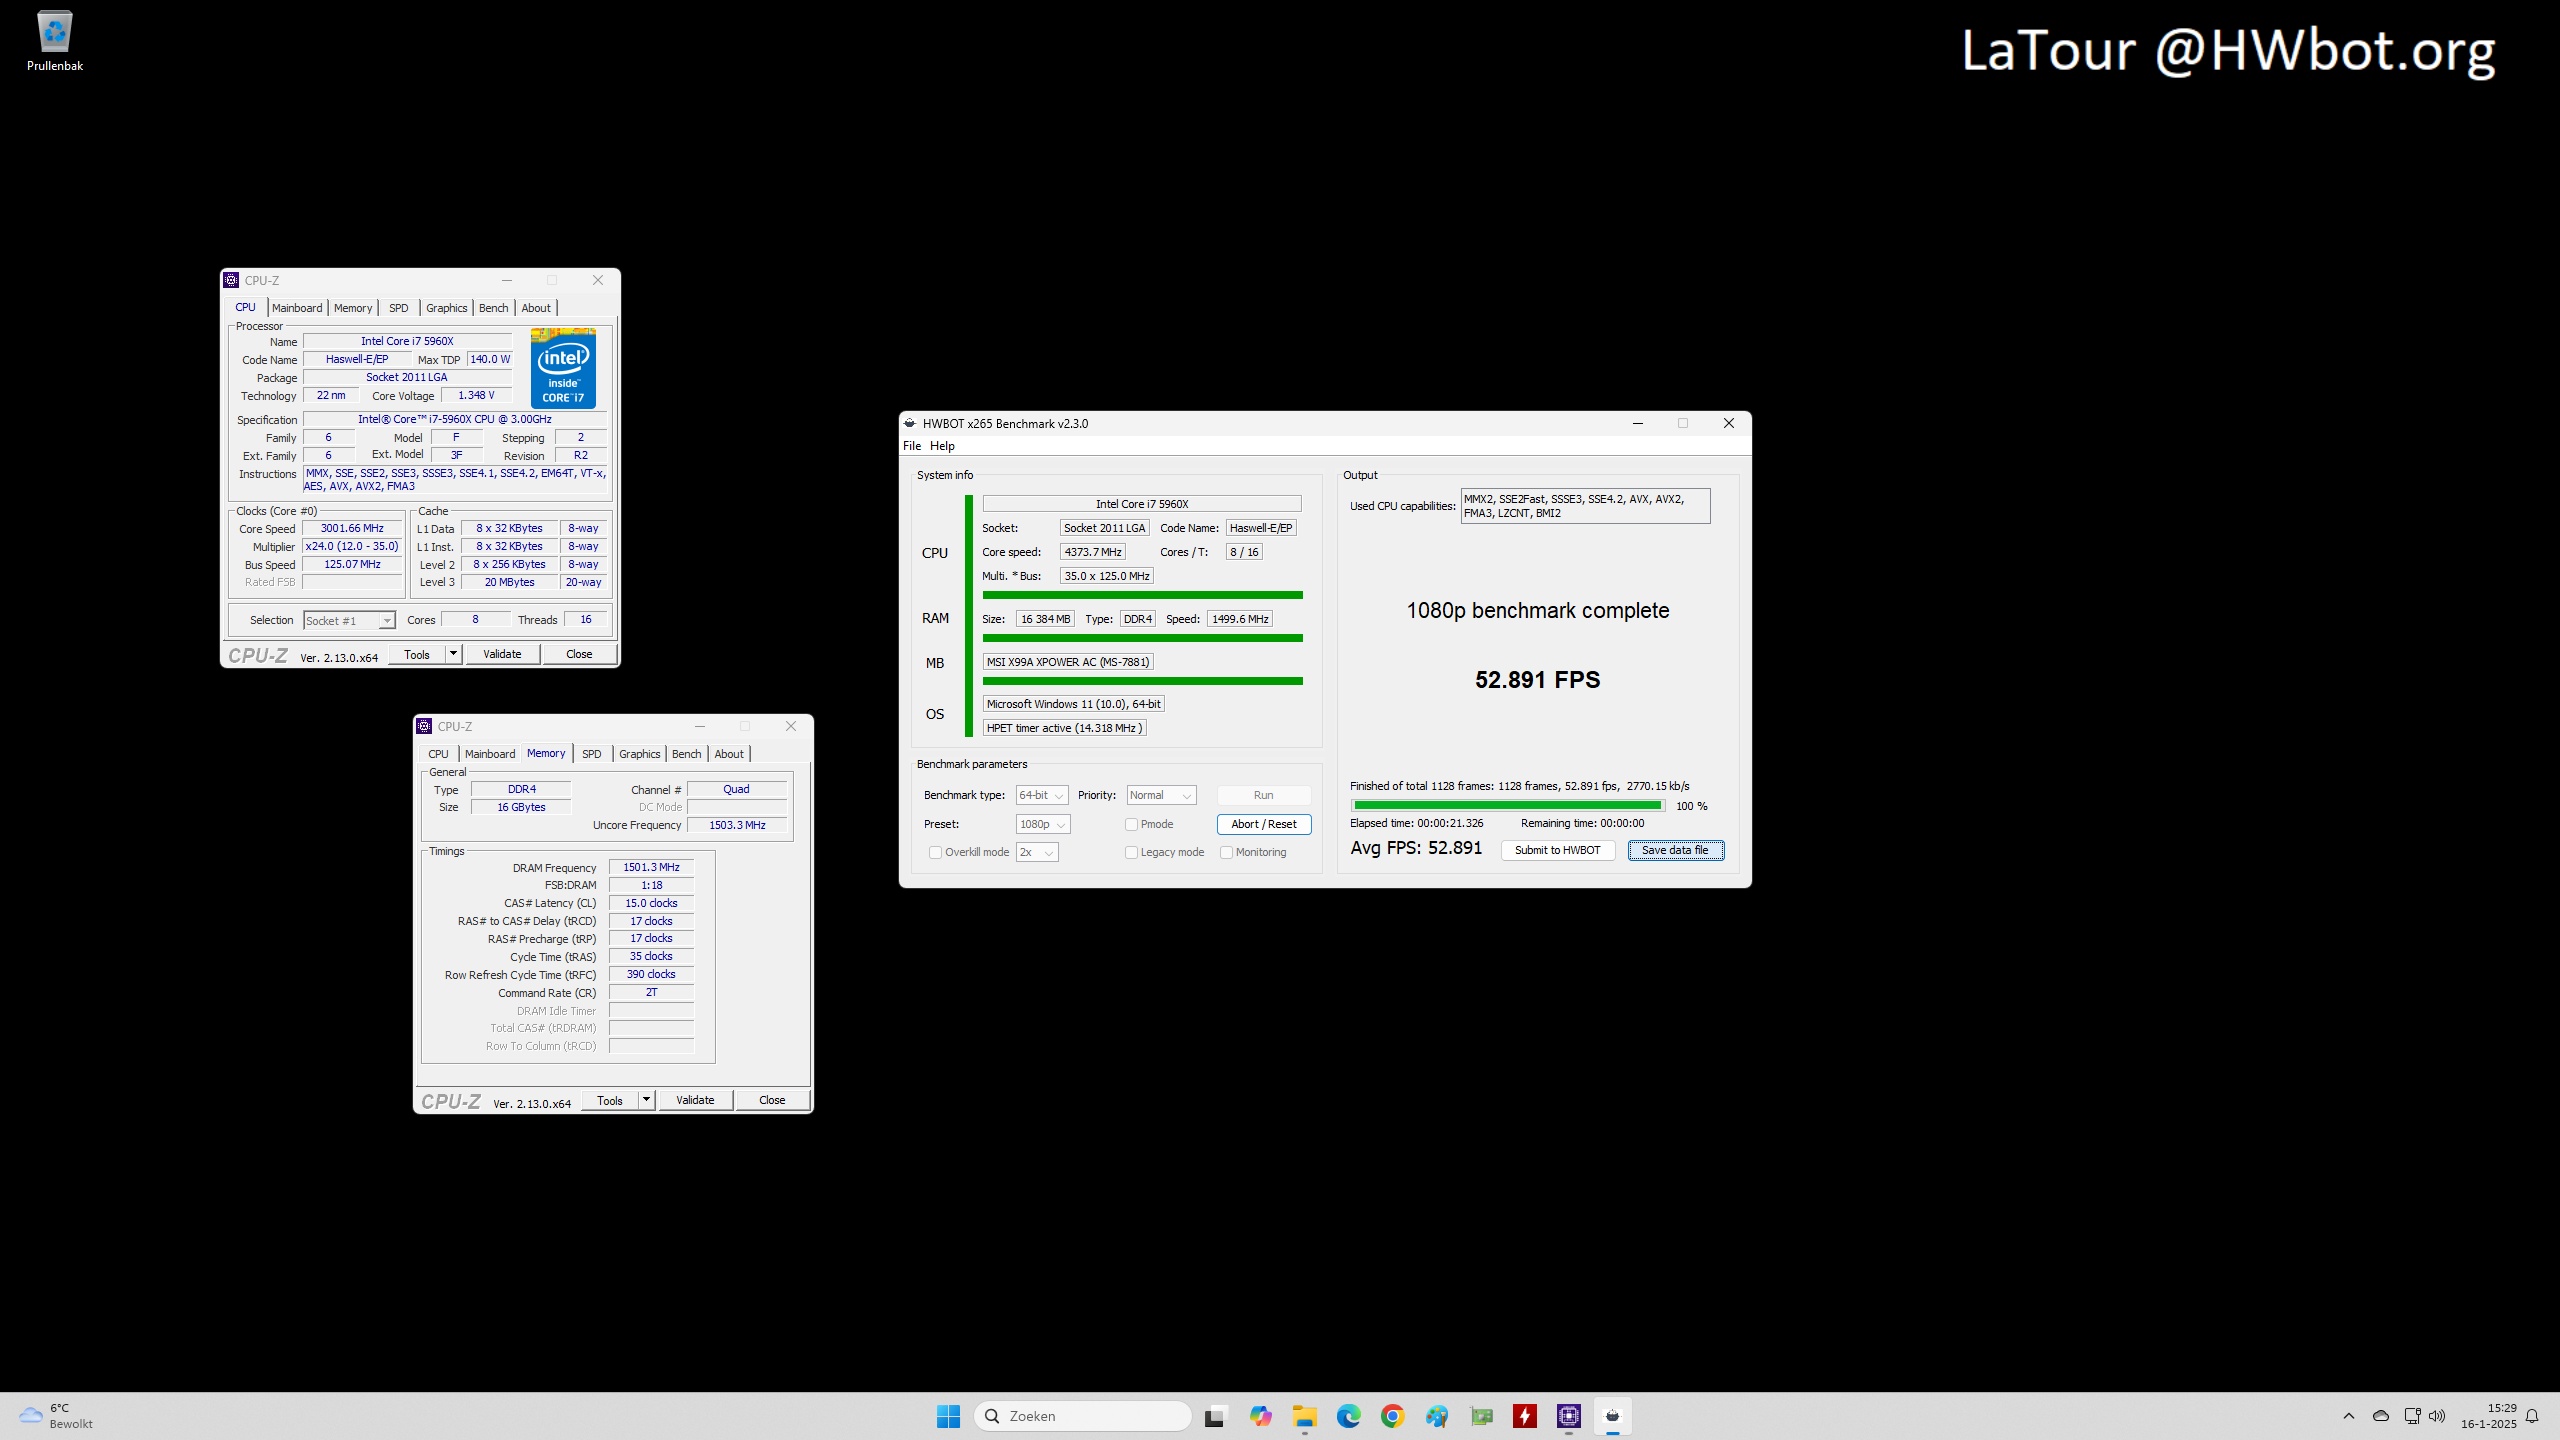Screen dimensions: 2560x1440
Task: Switch to CPU tab in Memory CPU-Z window
Action: pyautogui.click(x=438, y=754)
